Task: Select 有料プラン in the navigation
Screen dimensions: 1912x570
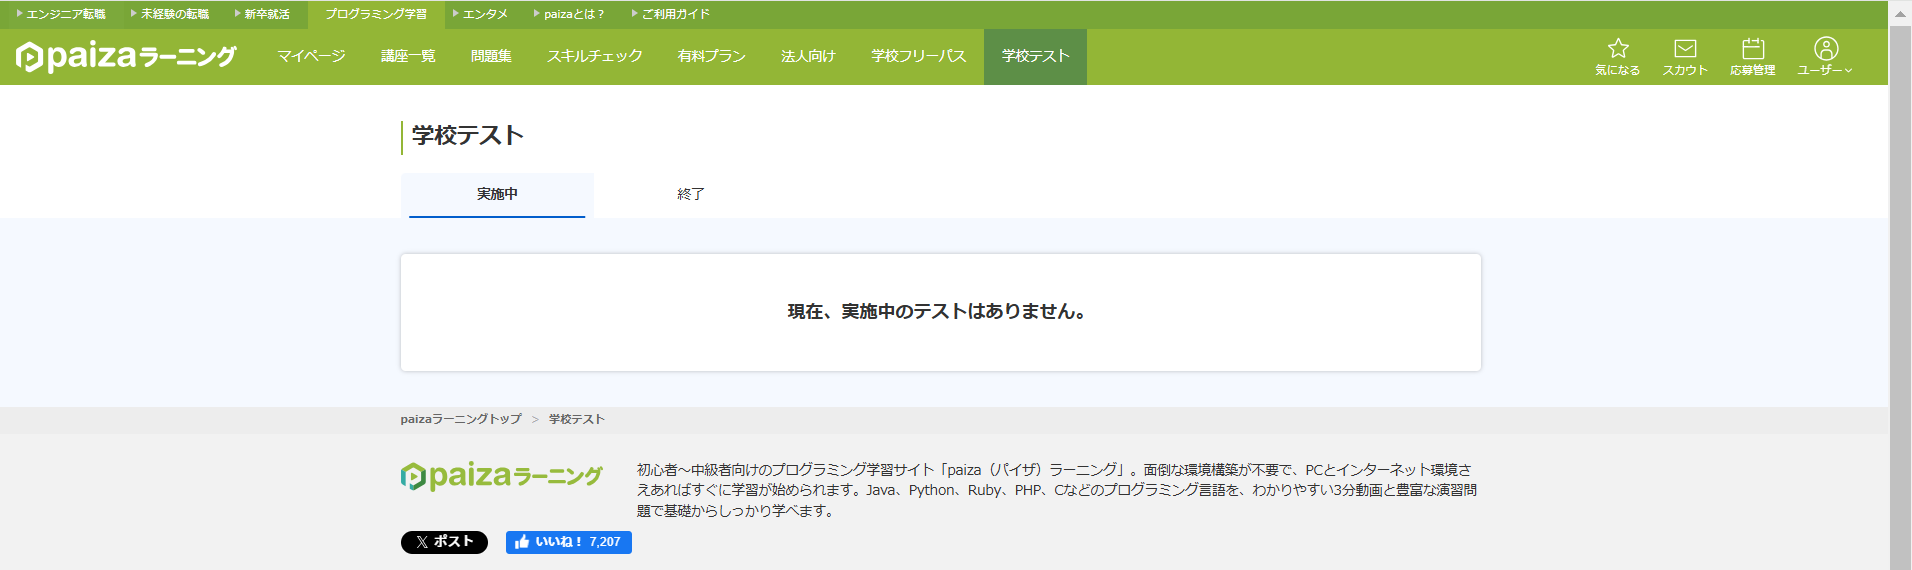Action: (x=711, y=56)
